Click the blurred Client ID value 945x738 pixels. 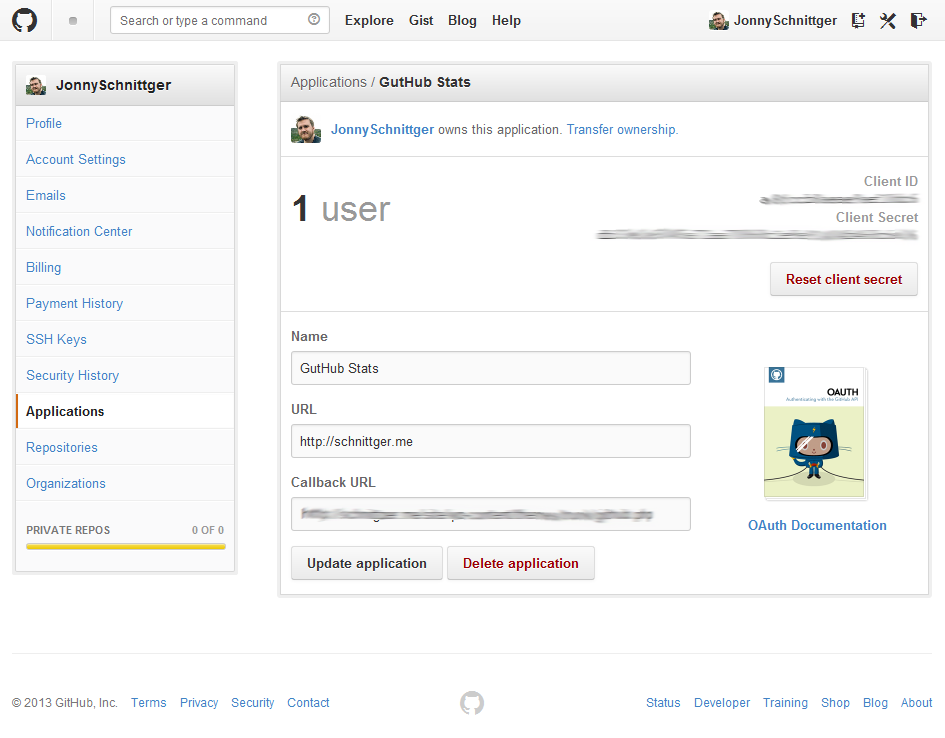pyautogui.click(x=839, y=199)
